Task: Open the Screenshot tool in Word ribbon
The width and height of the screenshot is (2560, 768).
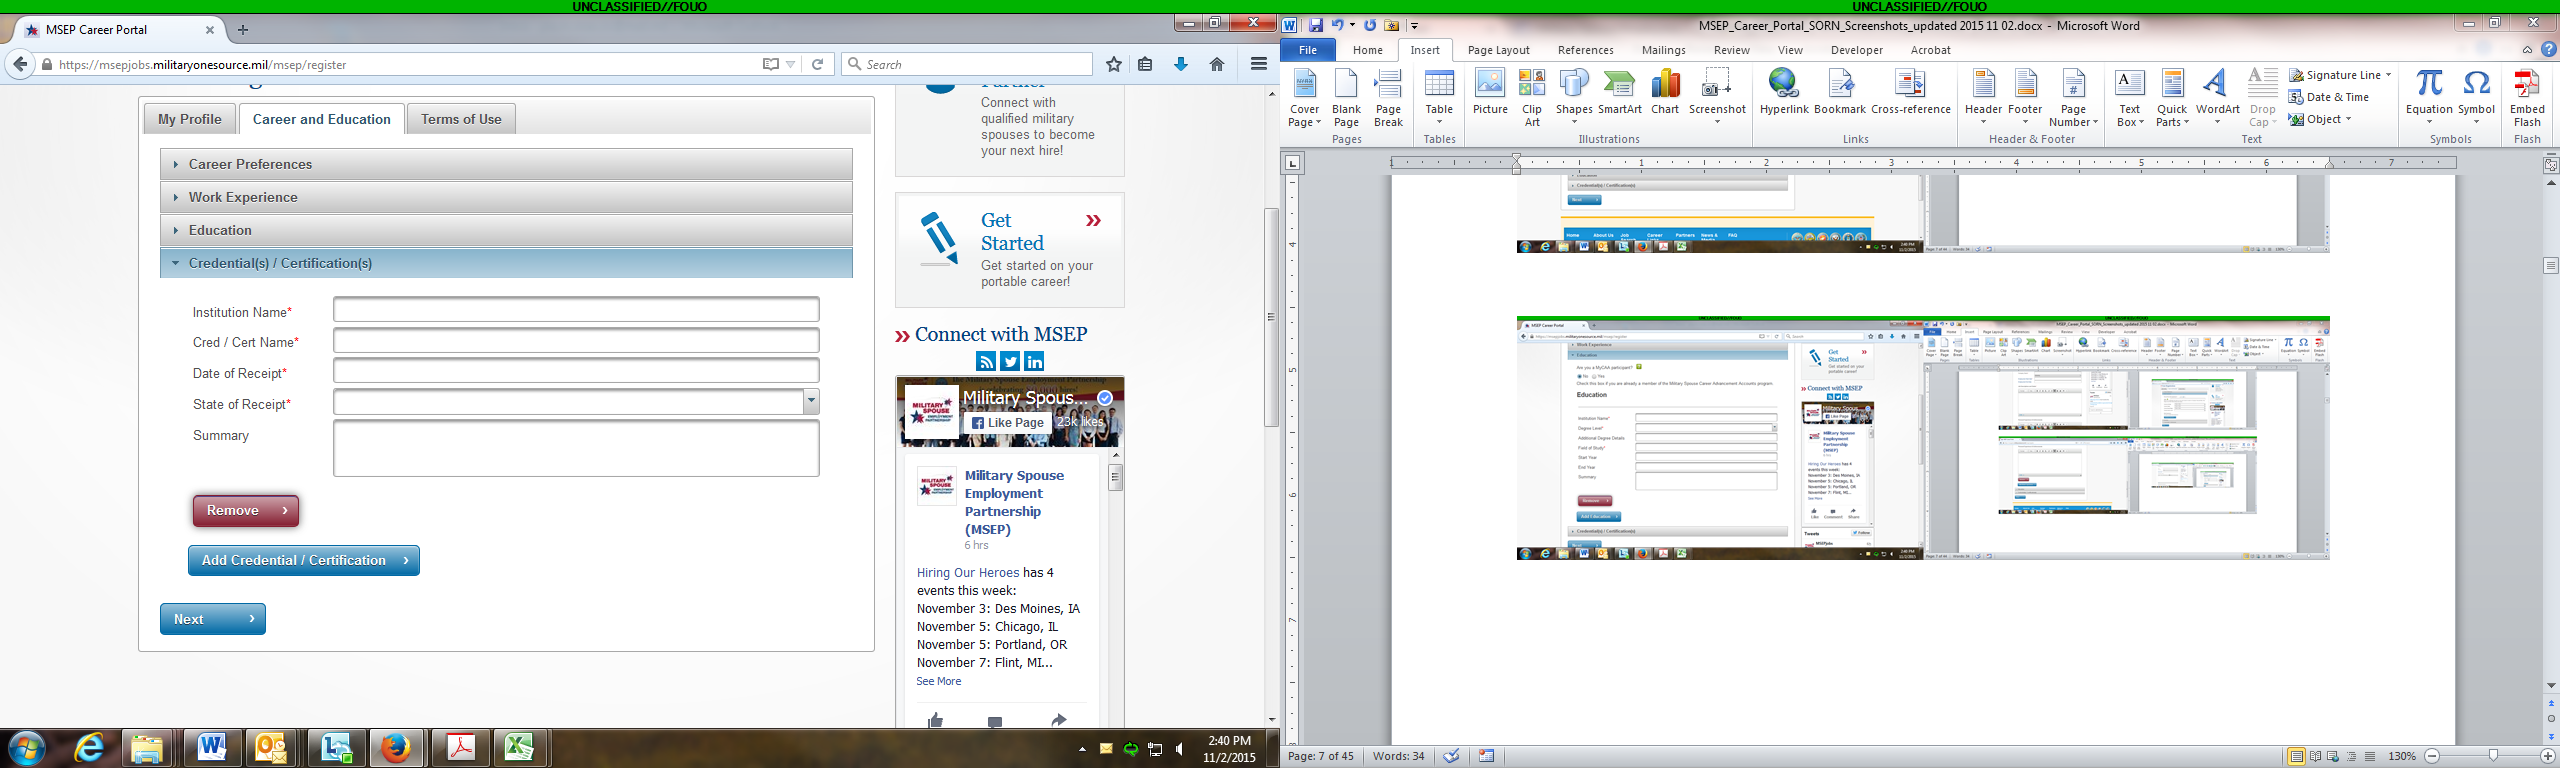Action: tap(1717, 98)
